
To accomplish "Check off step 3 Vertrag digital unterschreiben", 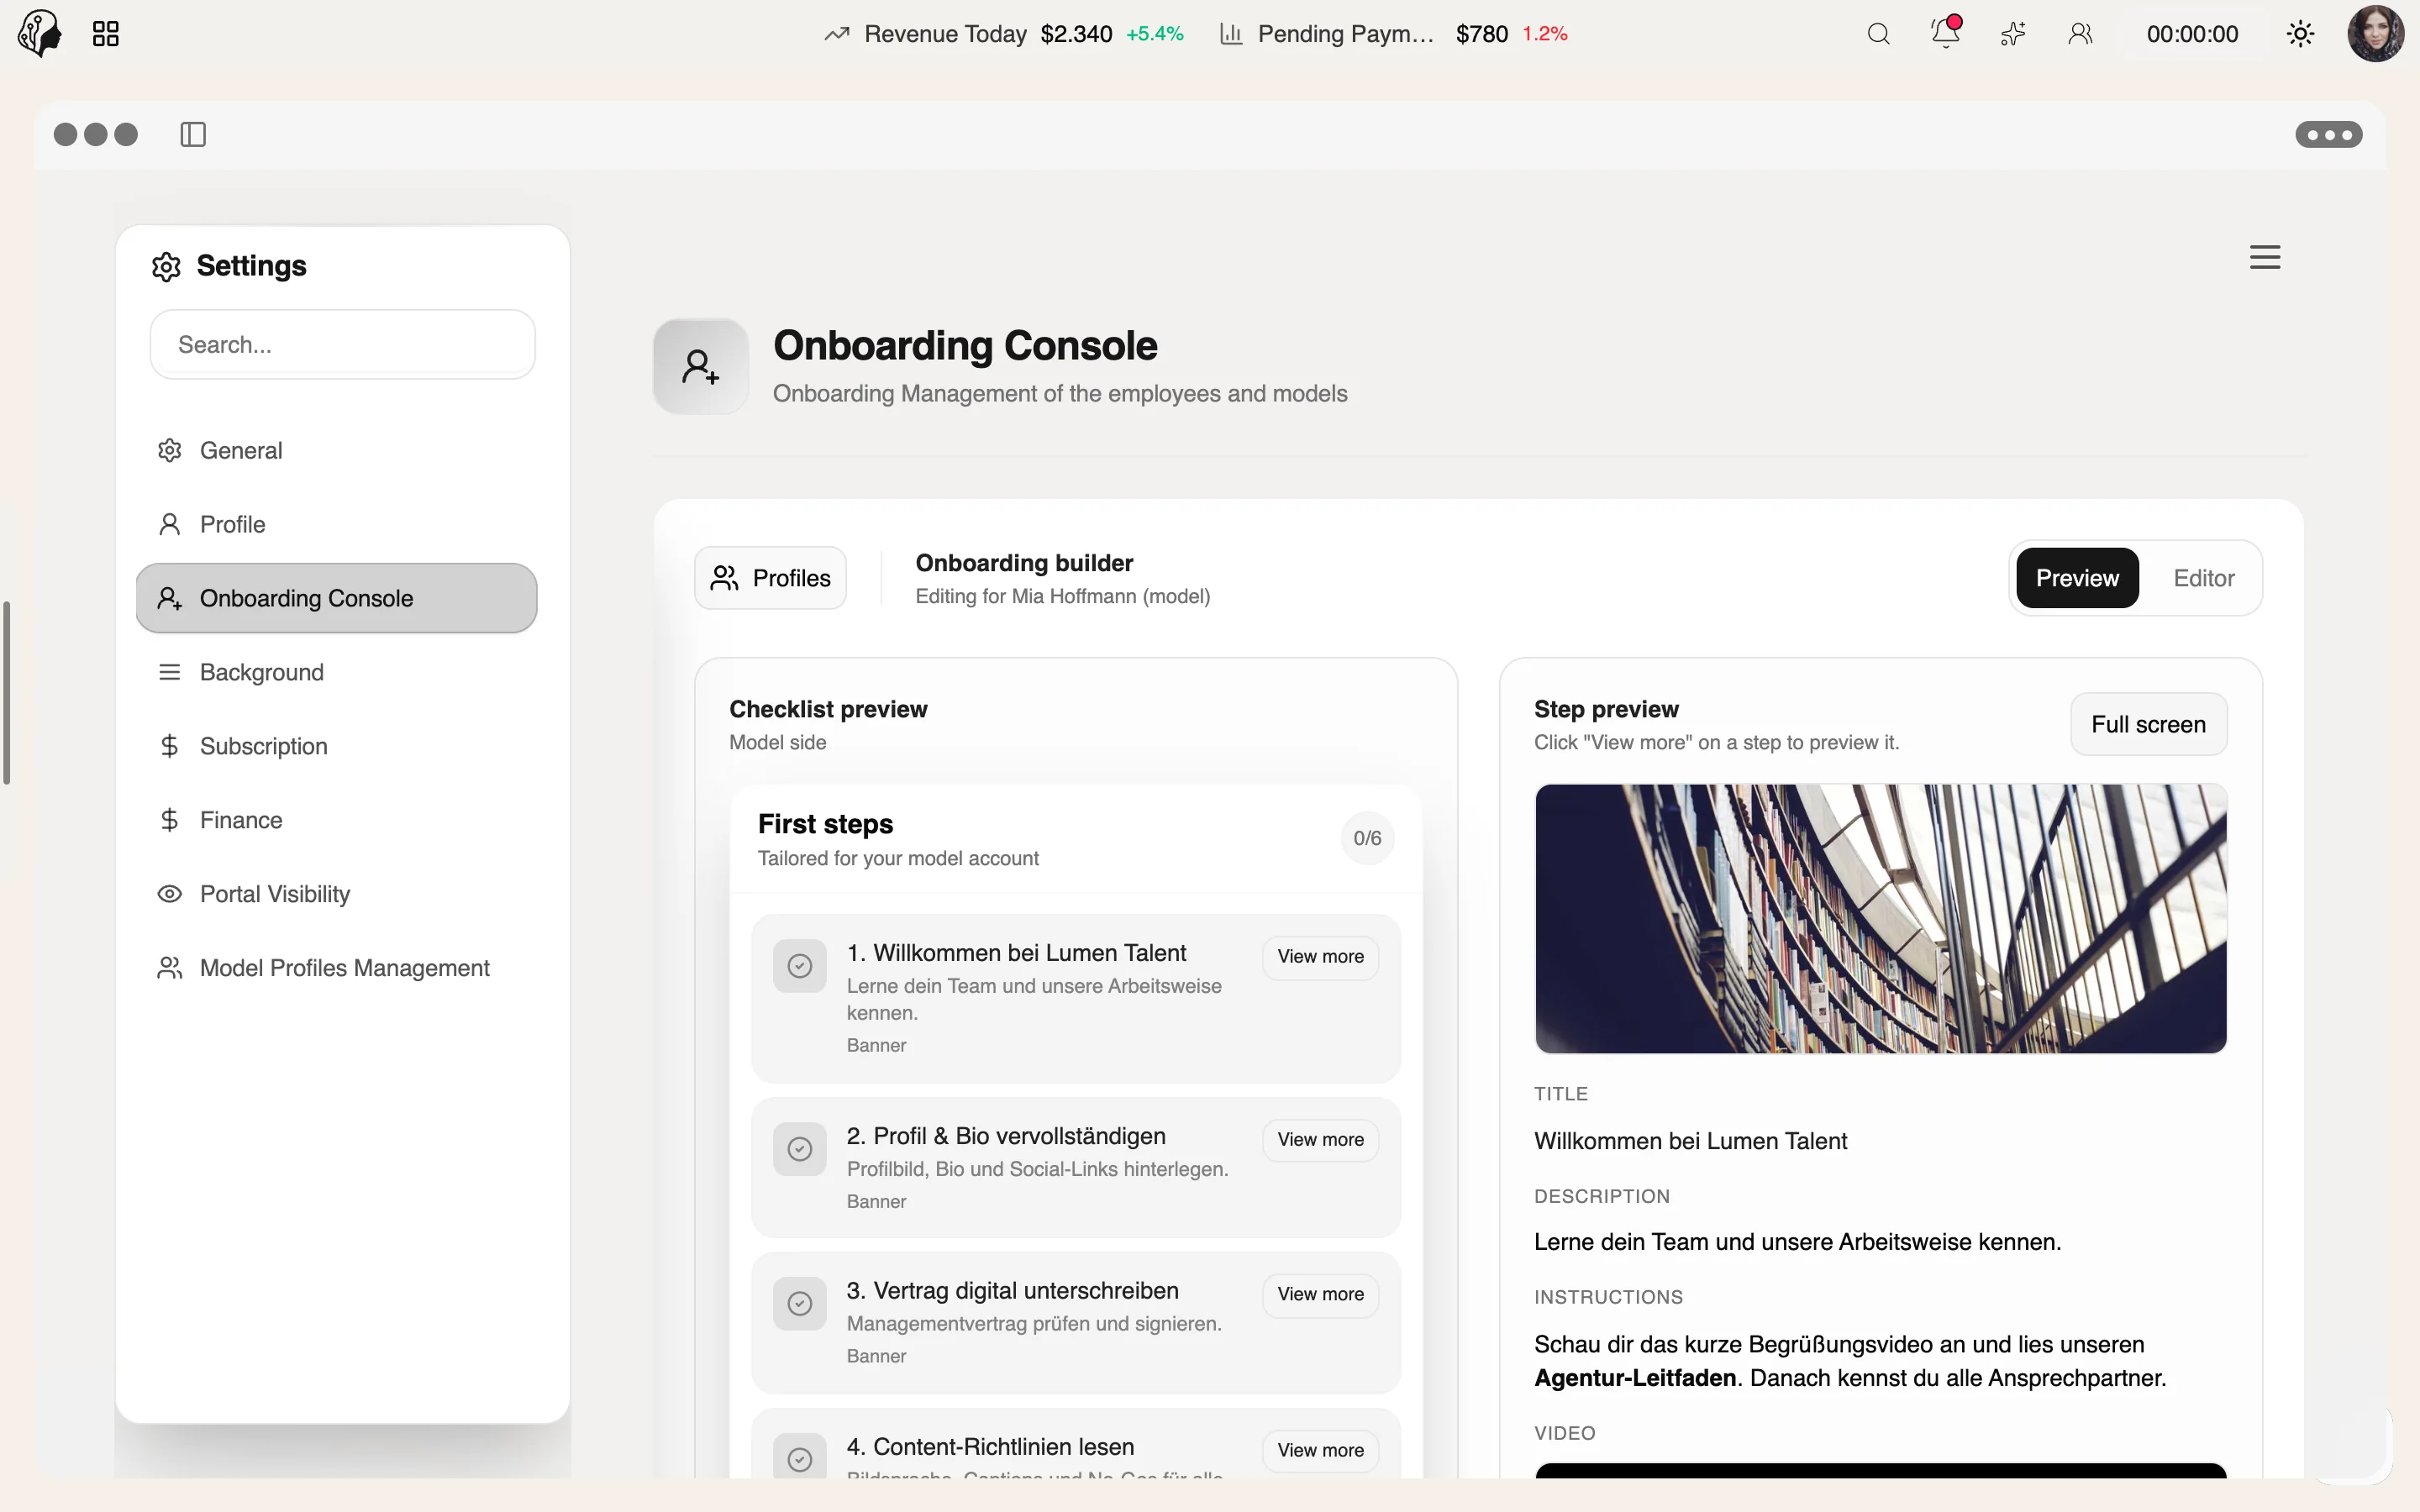I will coord(799,1304).
